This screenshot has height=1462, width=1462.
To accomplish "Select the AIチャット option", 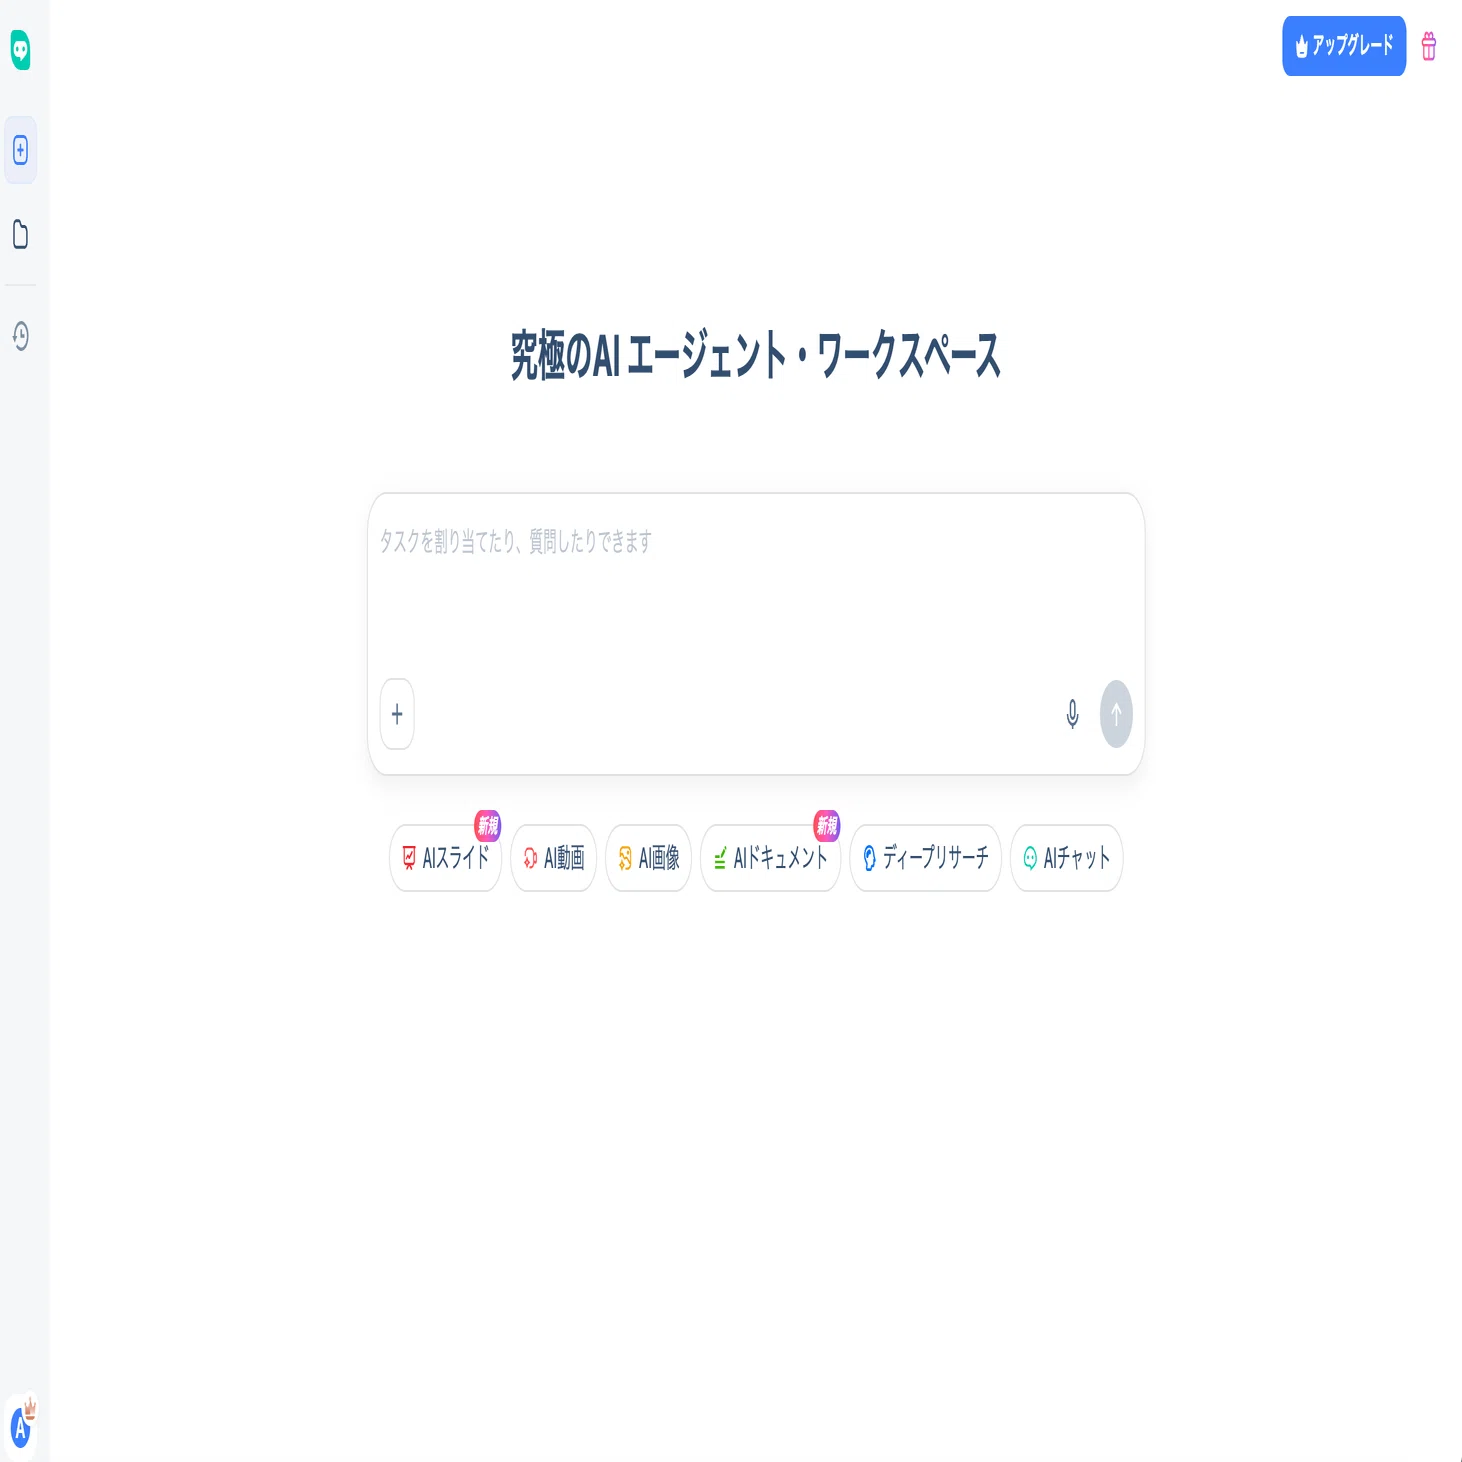I will [x=1067, y=858].
